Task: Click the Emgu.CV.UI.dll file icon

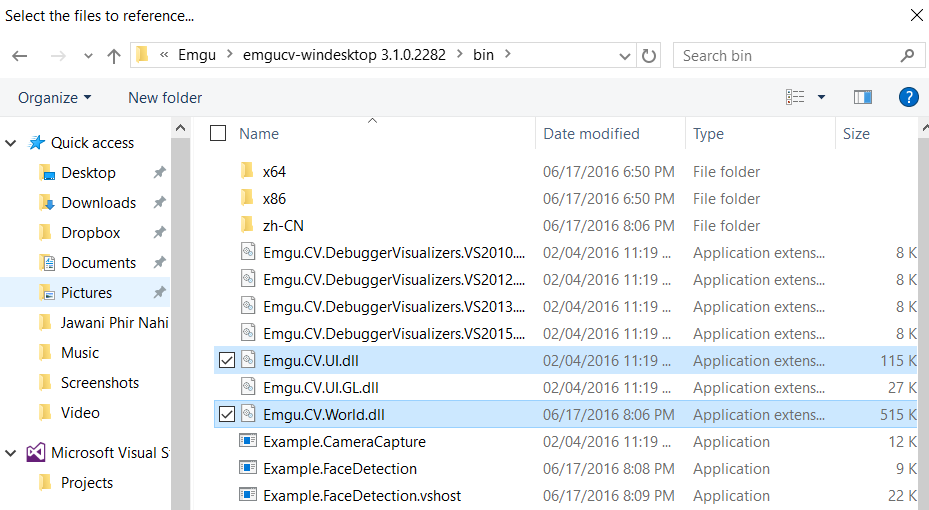Action: point(248,360)
